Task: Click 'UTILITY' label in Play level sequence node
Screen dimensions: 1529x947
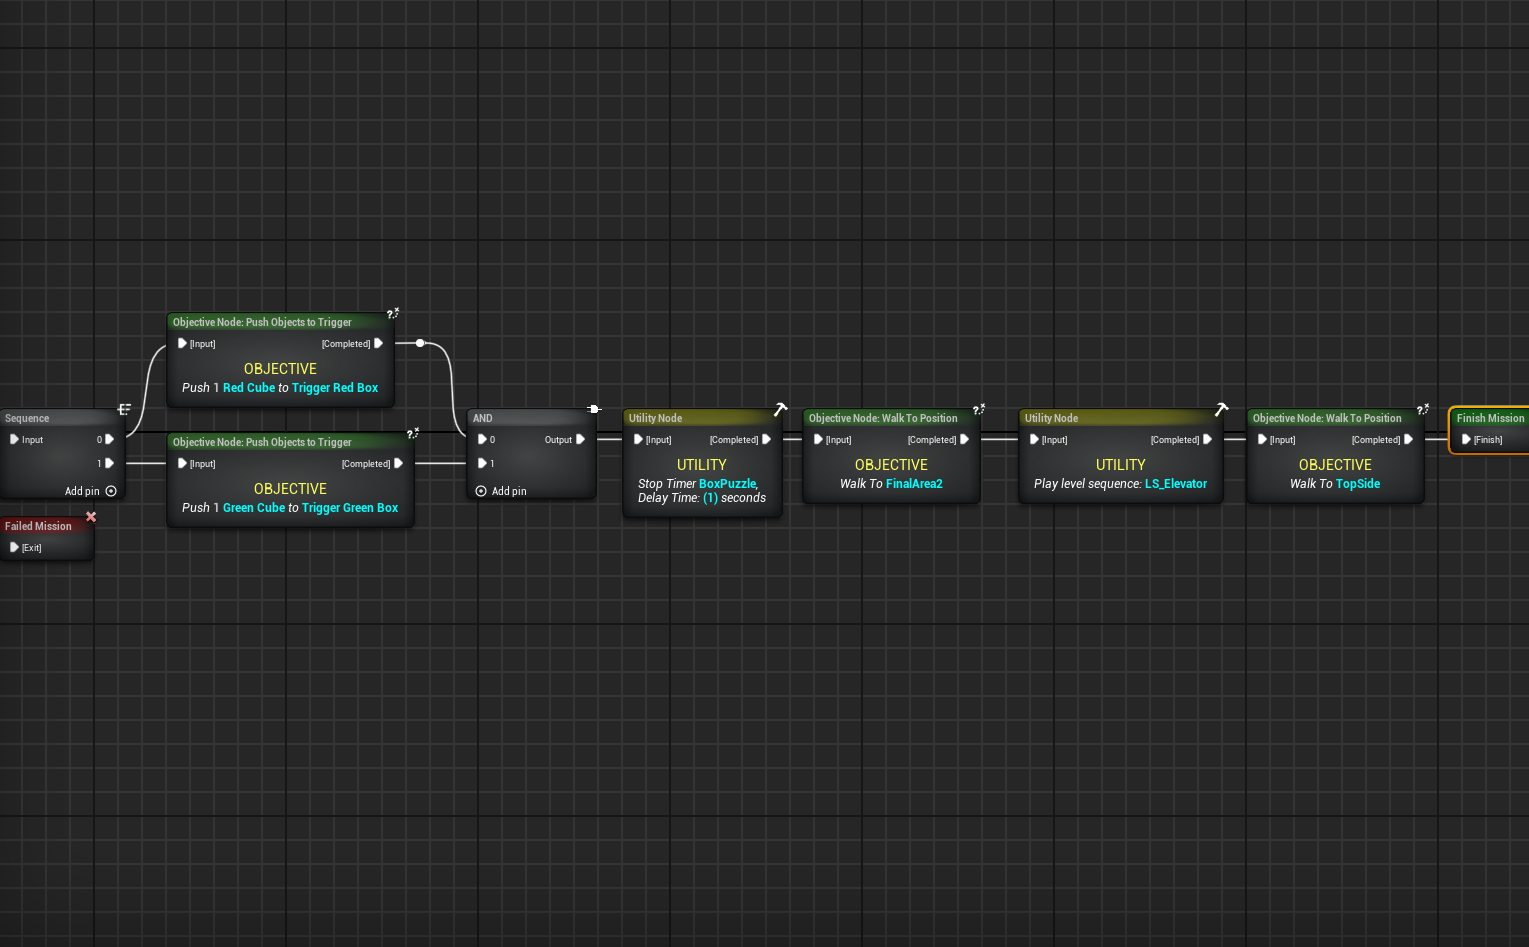Action: pyautogui.click(x=1120, y=465)
